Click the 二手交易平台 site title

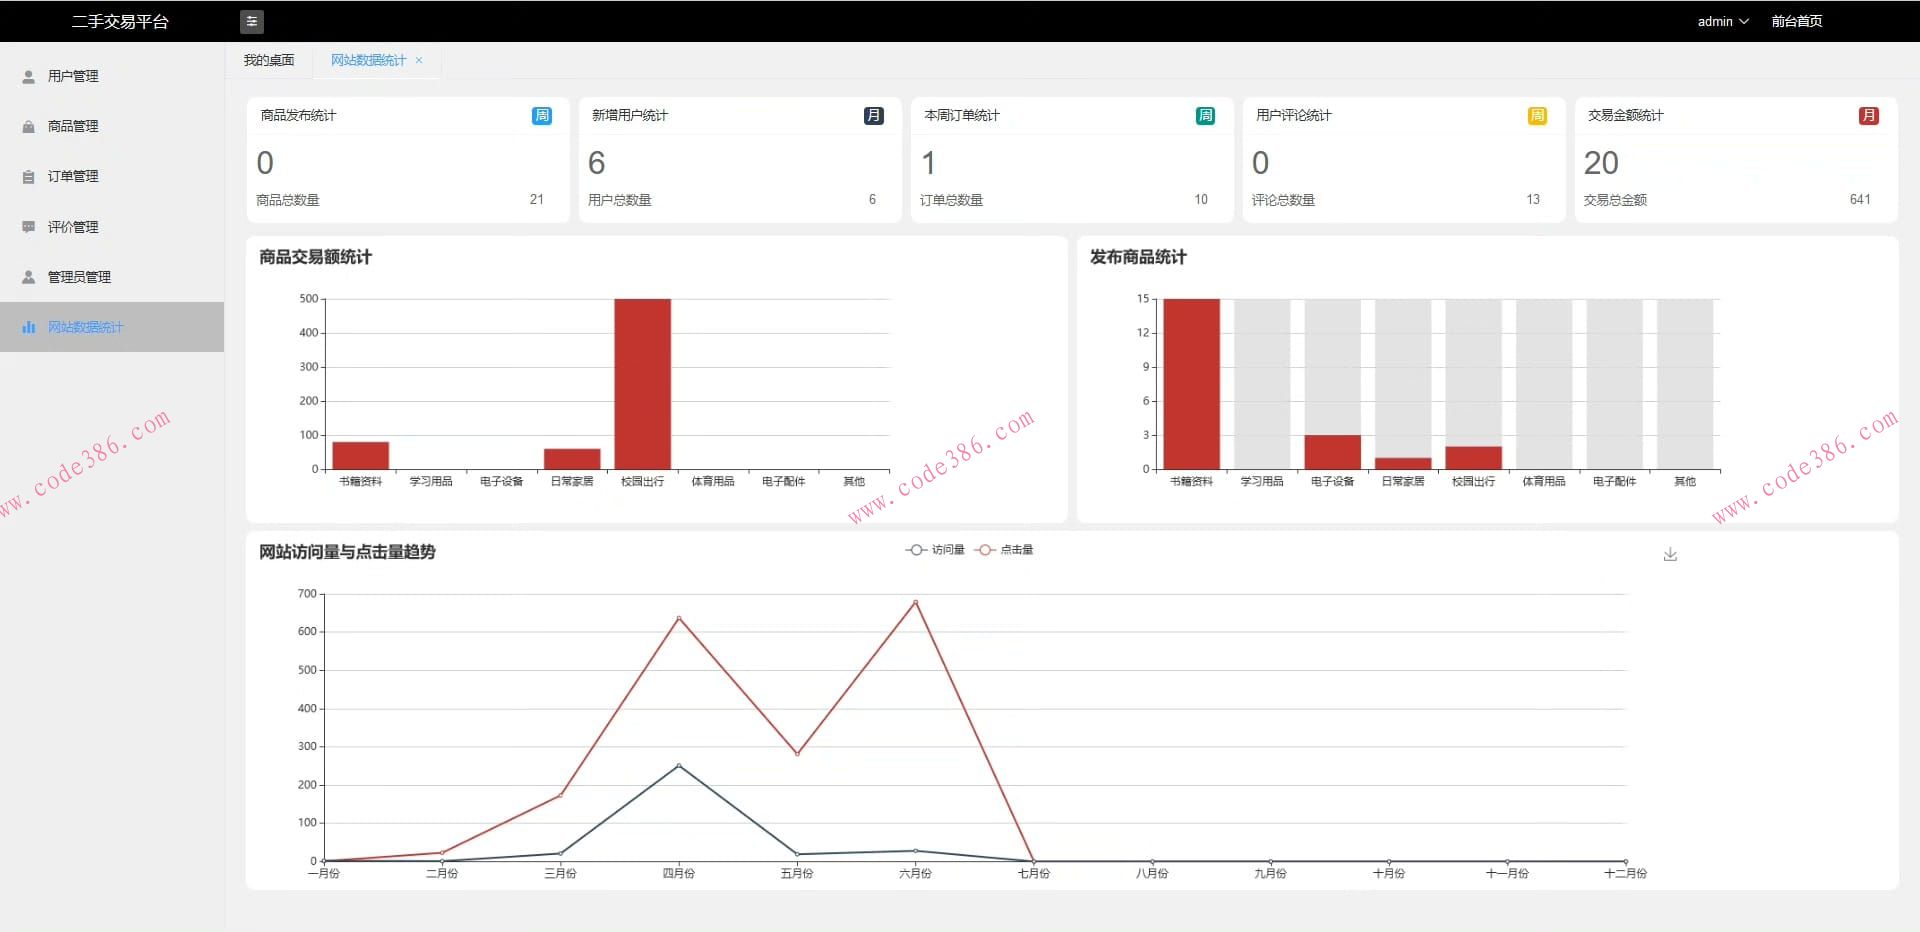tap(120, 21)
